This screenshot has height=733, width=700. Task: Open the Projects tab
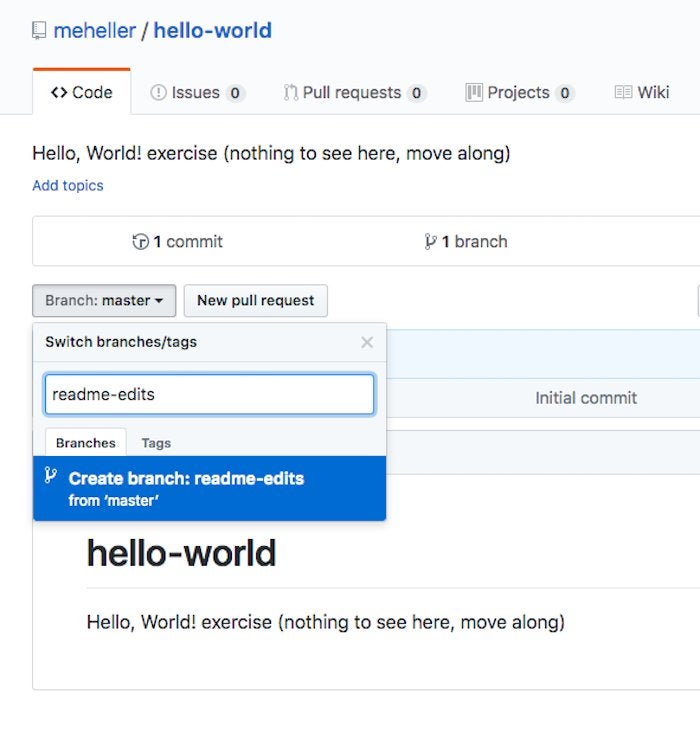[x=520, y=93]
